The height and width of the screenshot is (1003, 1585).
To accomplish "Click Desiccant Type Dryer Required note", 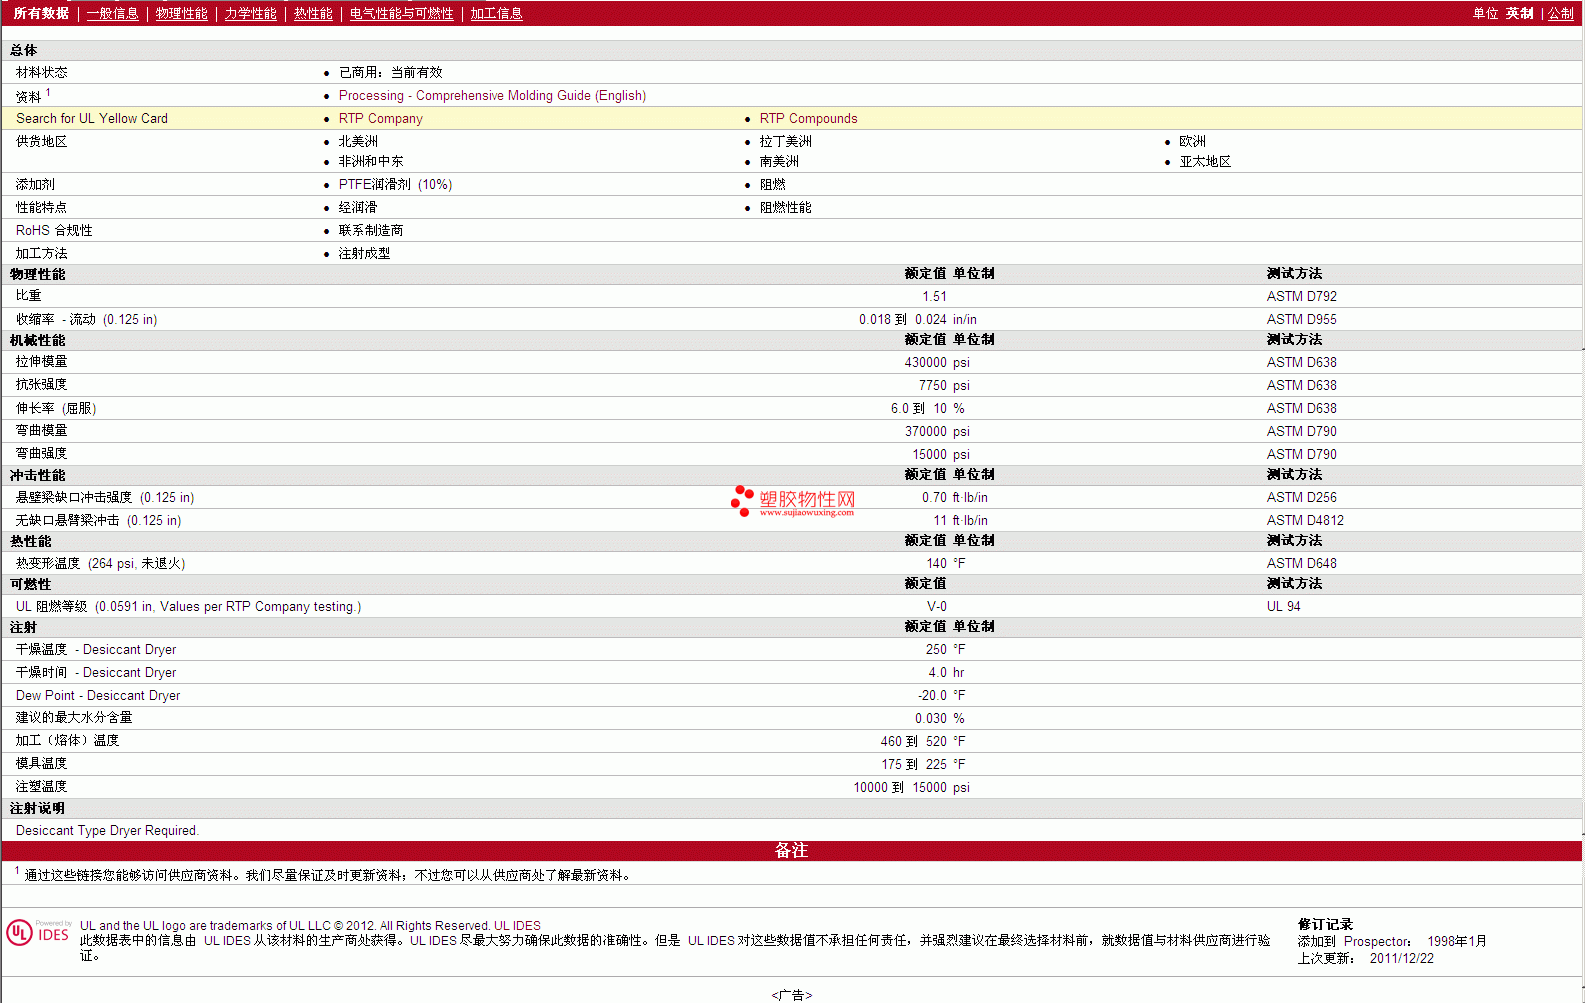I will click(107, 831).
